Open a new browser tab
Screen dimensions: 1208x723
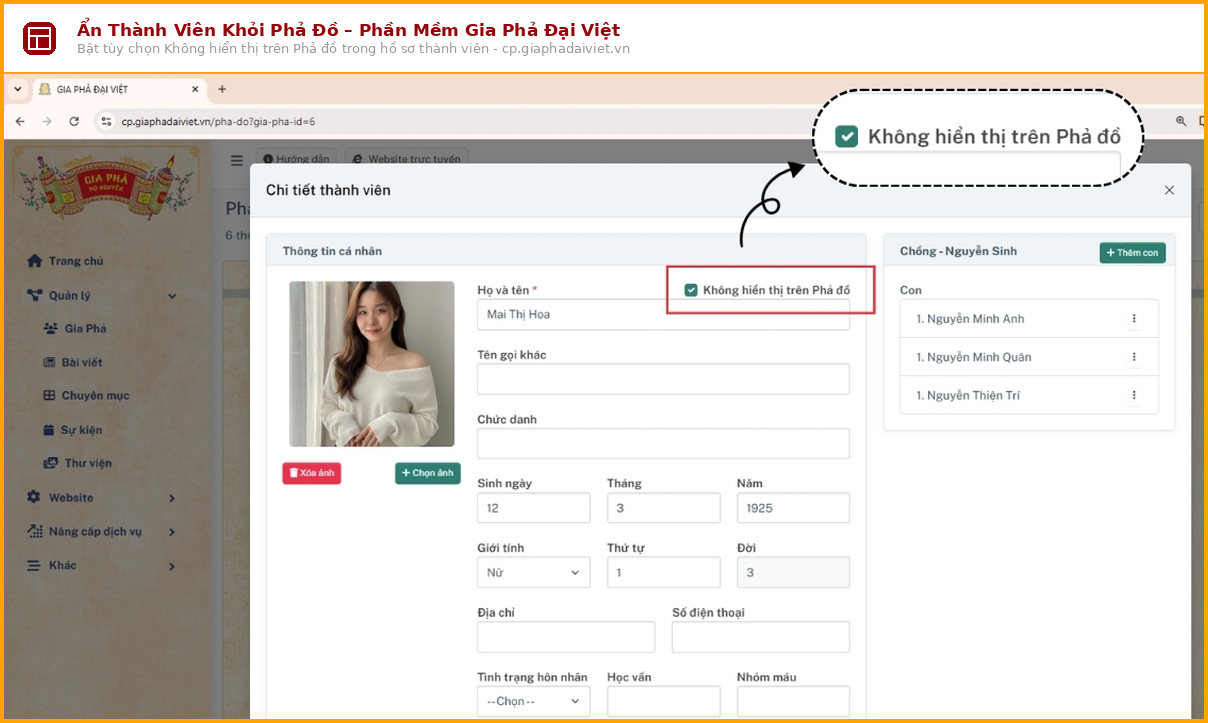pyautogui.click(x=222, y=89)
